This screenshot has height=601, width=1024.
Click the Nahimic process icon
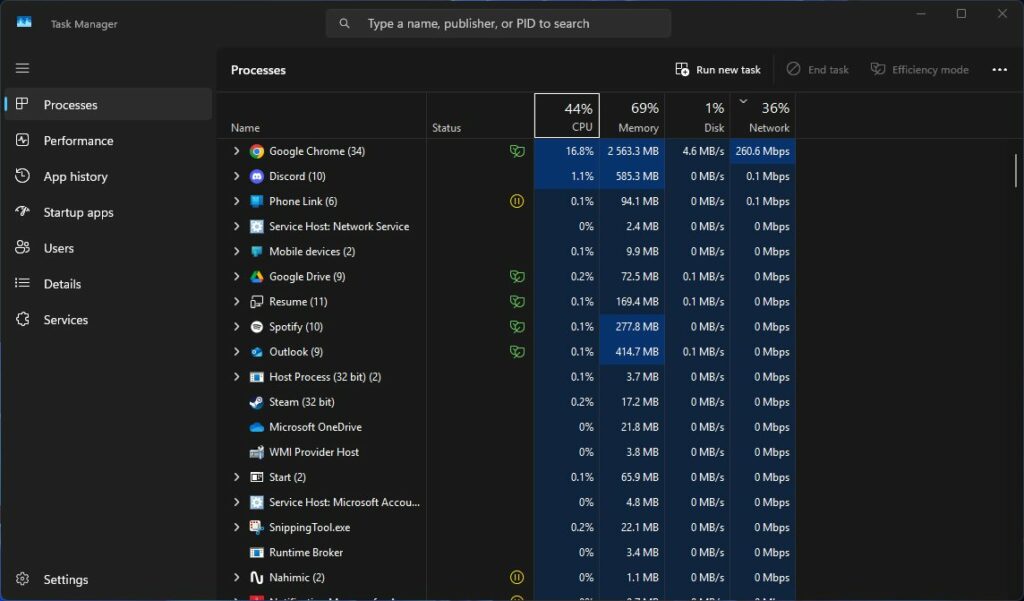pos(257,577)
